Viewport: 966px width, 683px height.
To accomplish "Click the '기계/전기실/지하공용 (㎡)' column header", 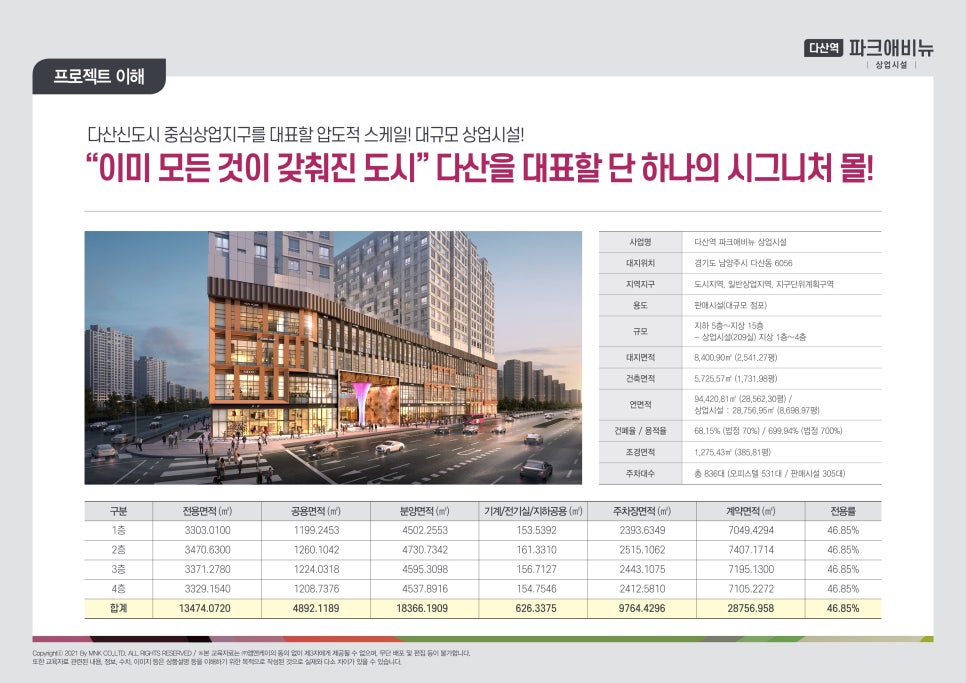I will tap(533, 511).
